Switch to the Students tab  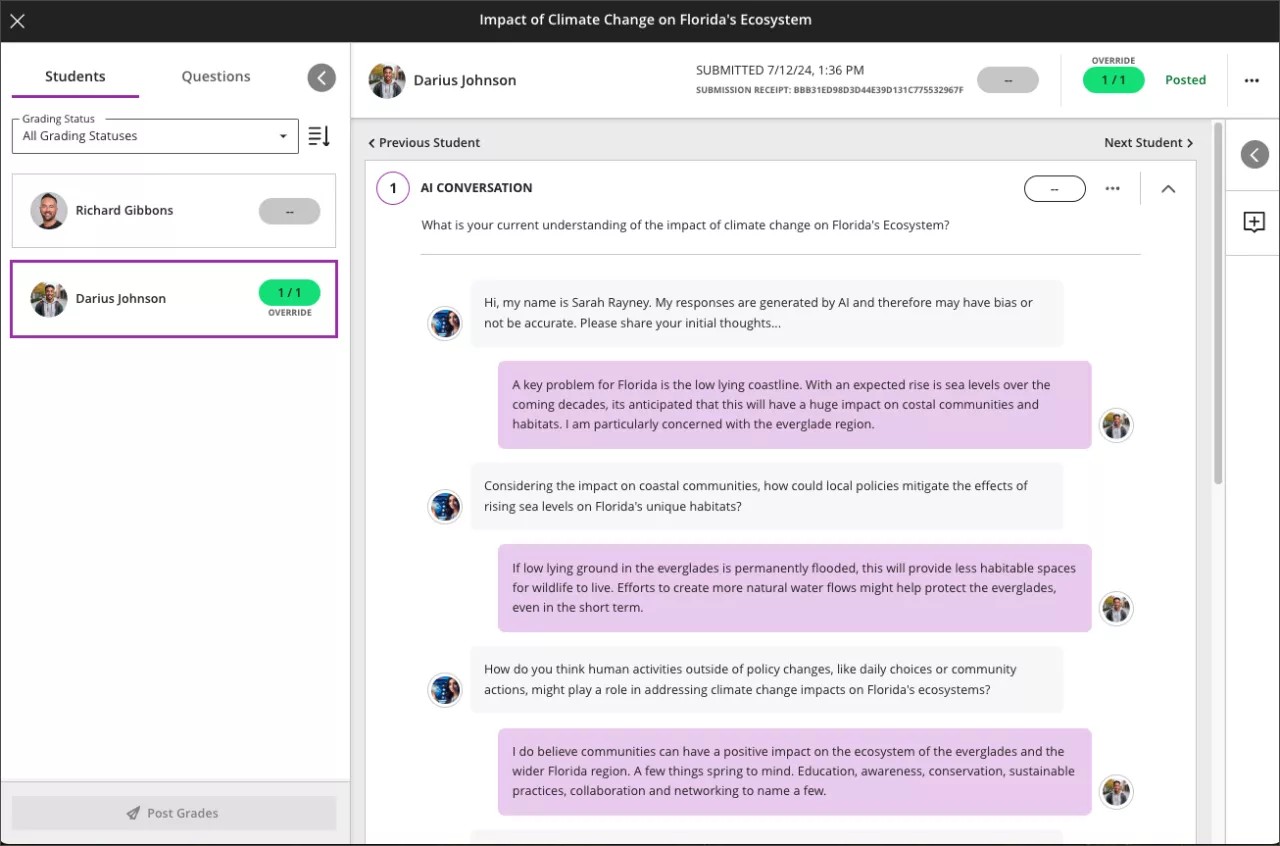[74, 76]
